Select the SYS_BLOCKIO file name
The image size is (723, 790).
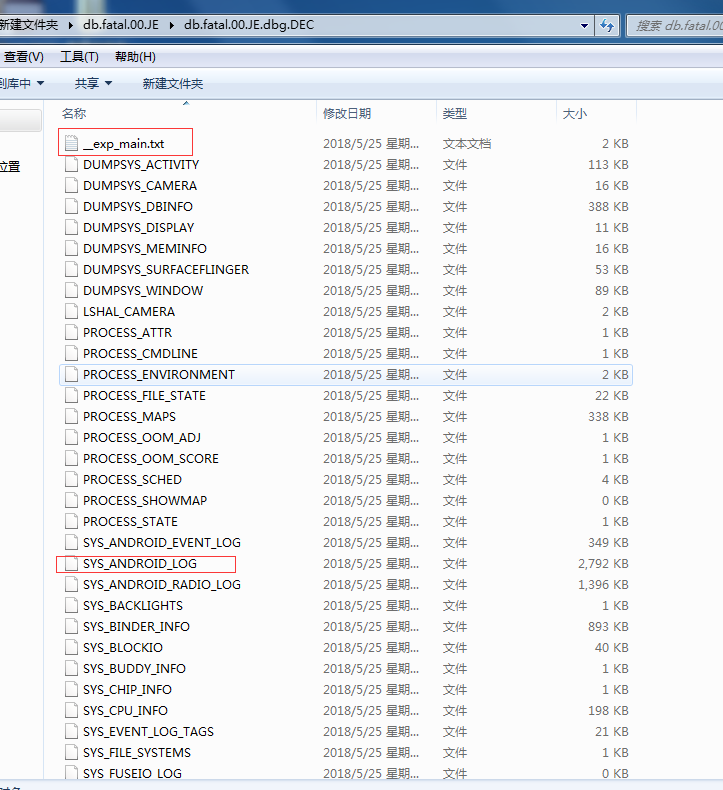tap(123, 647)
